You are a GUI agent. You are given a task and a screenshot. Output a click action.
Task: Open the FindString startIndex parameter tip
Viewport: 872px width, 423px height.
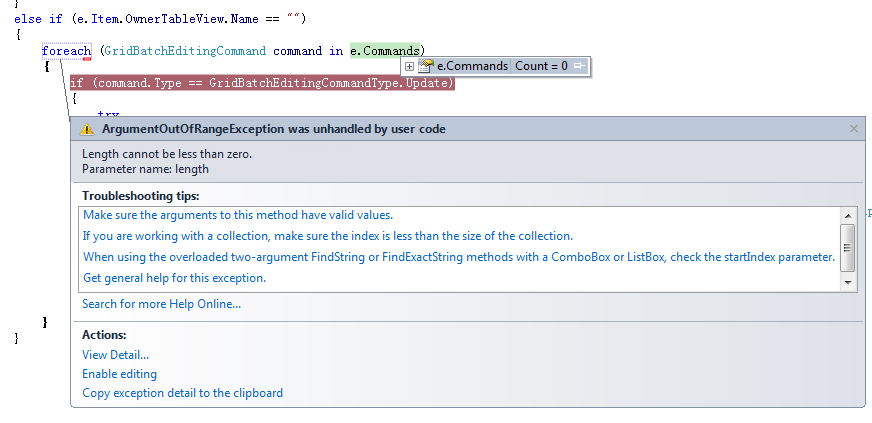(x=458, y=257)
